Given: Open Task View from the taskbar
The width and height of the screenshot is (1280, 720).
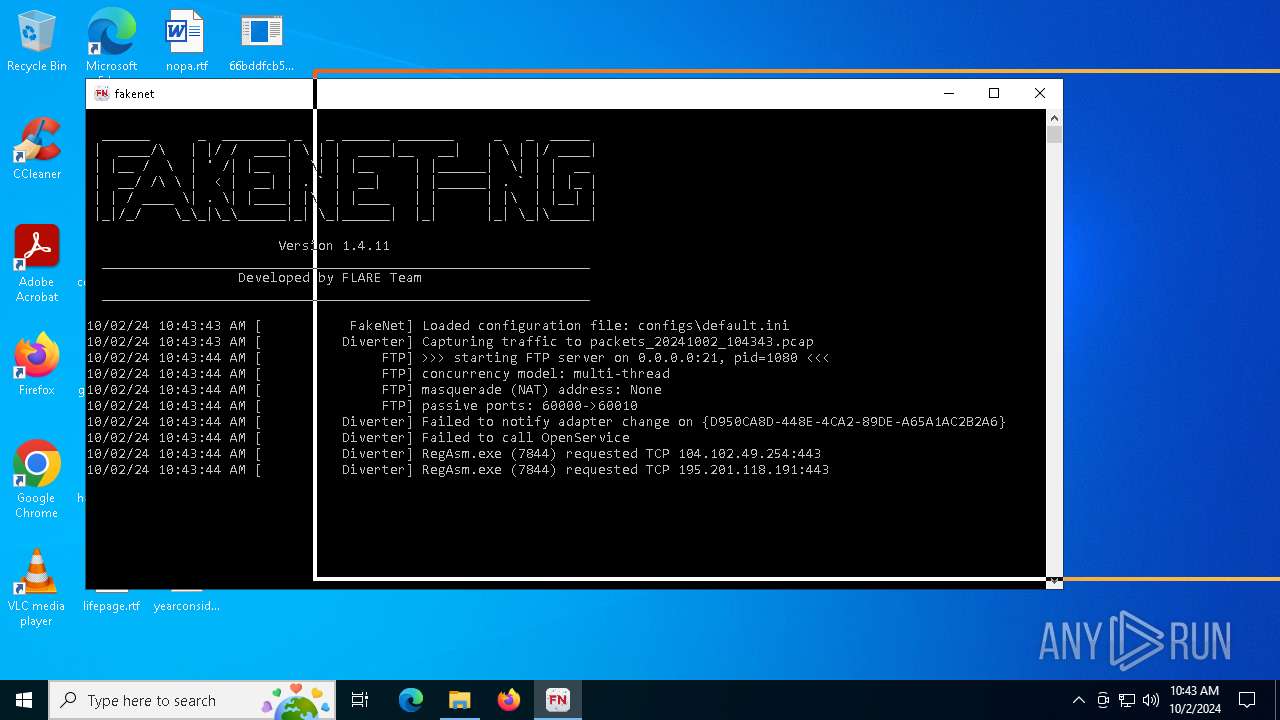Looking at the screenshot, I should pos(360,700).
